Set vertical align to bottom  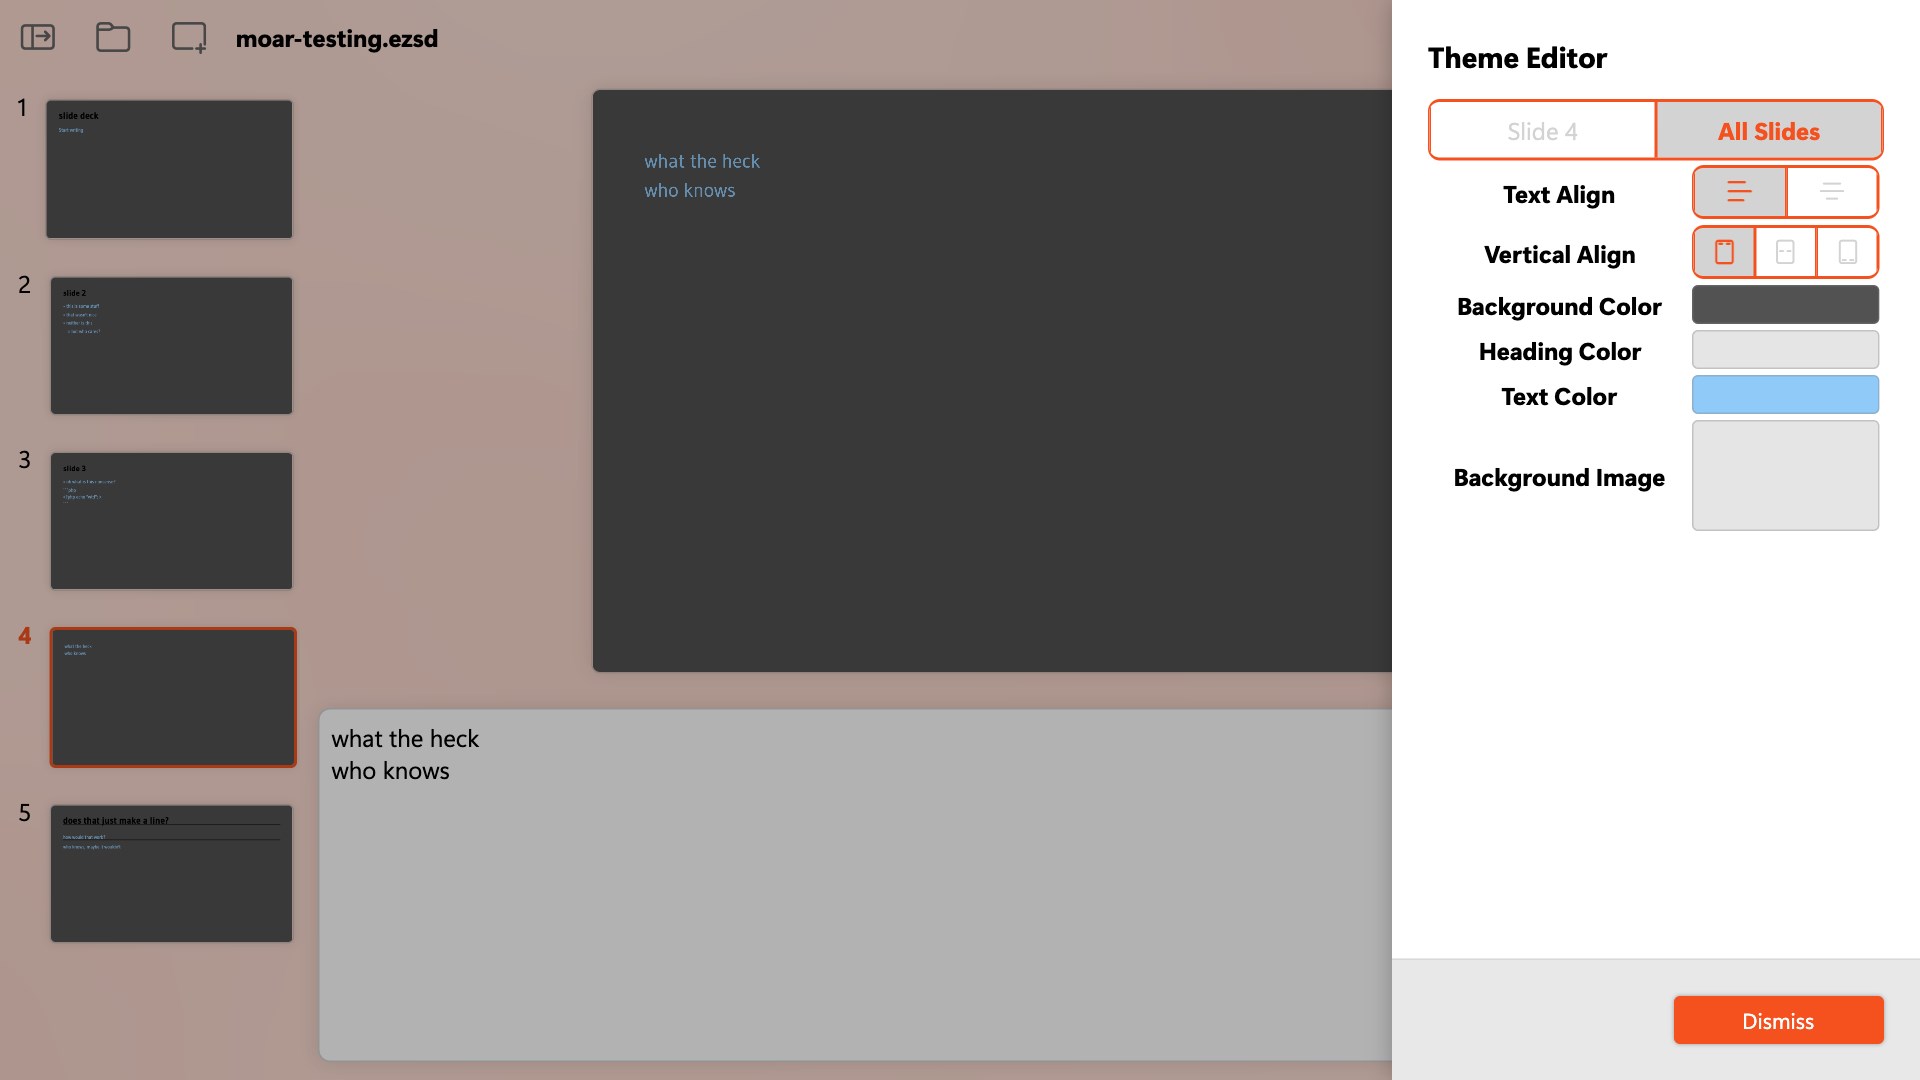(x=1847, y=252)
